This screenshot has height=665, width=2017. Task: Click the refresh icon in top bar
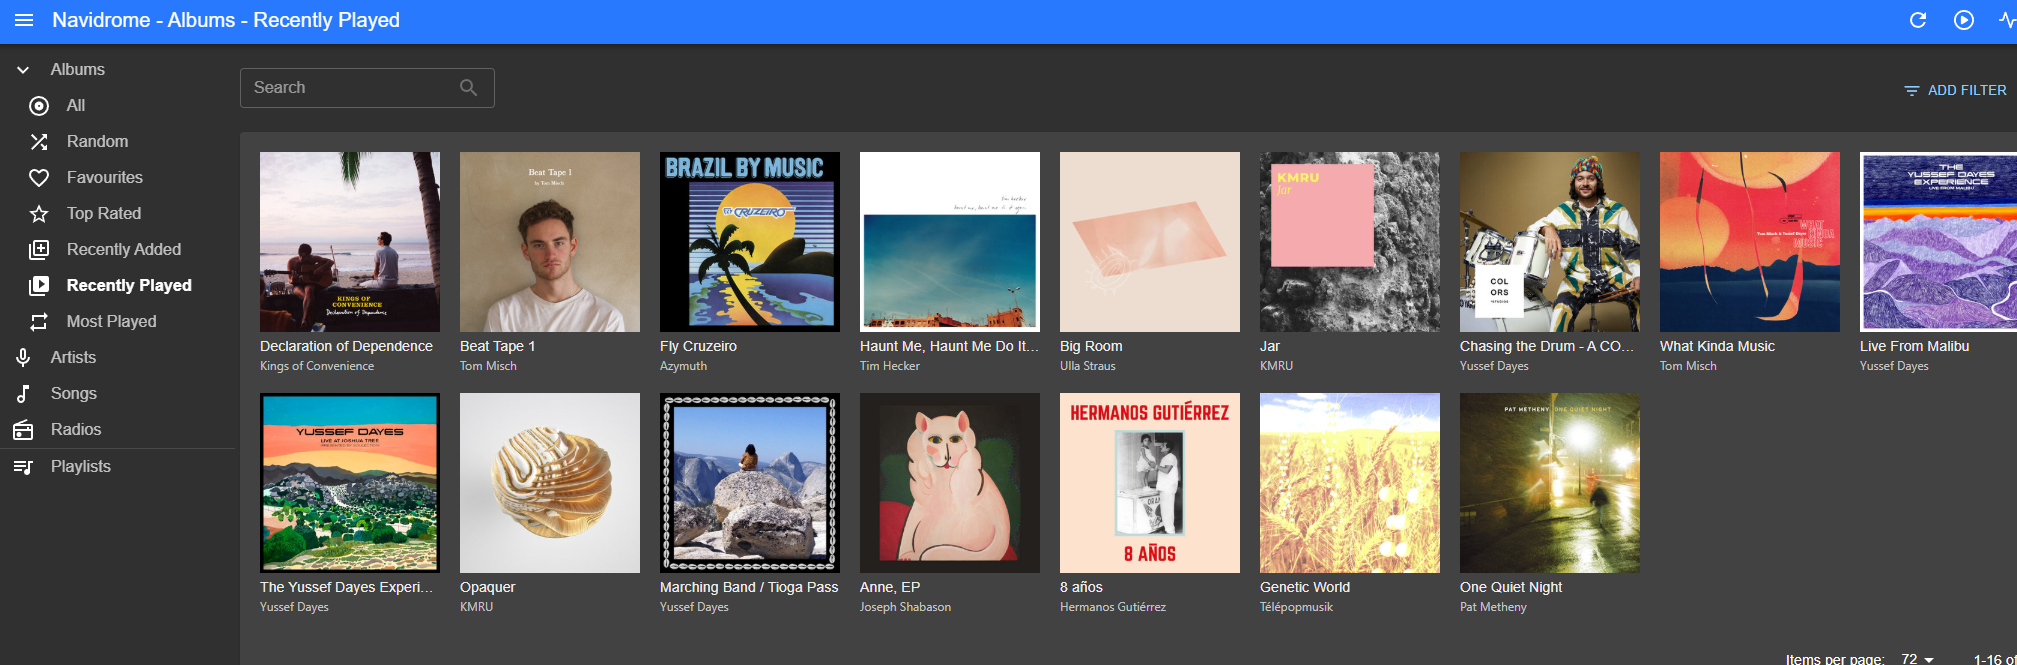point(1917,20)
